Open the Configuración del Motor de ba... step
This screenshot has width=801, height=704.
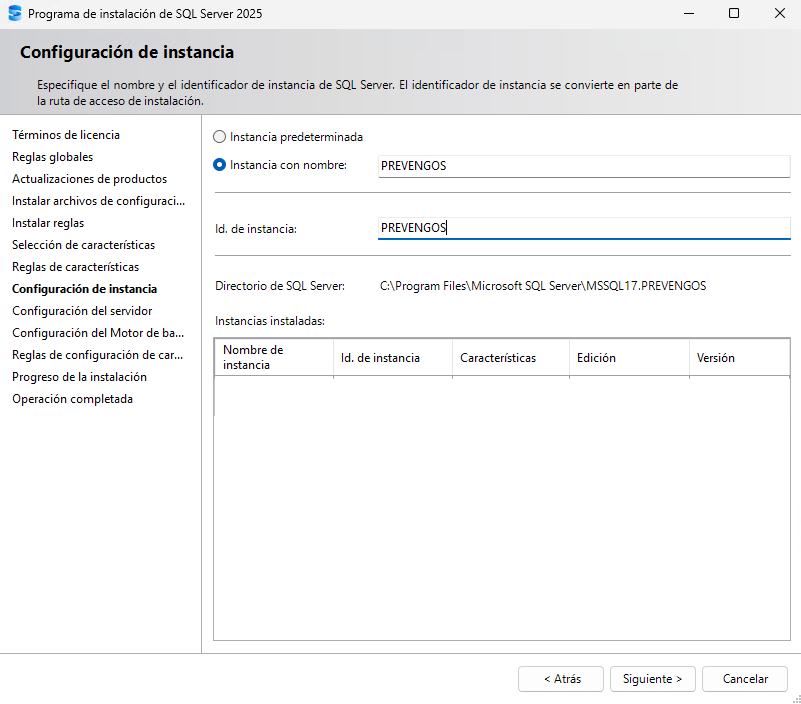point(98,333)
